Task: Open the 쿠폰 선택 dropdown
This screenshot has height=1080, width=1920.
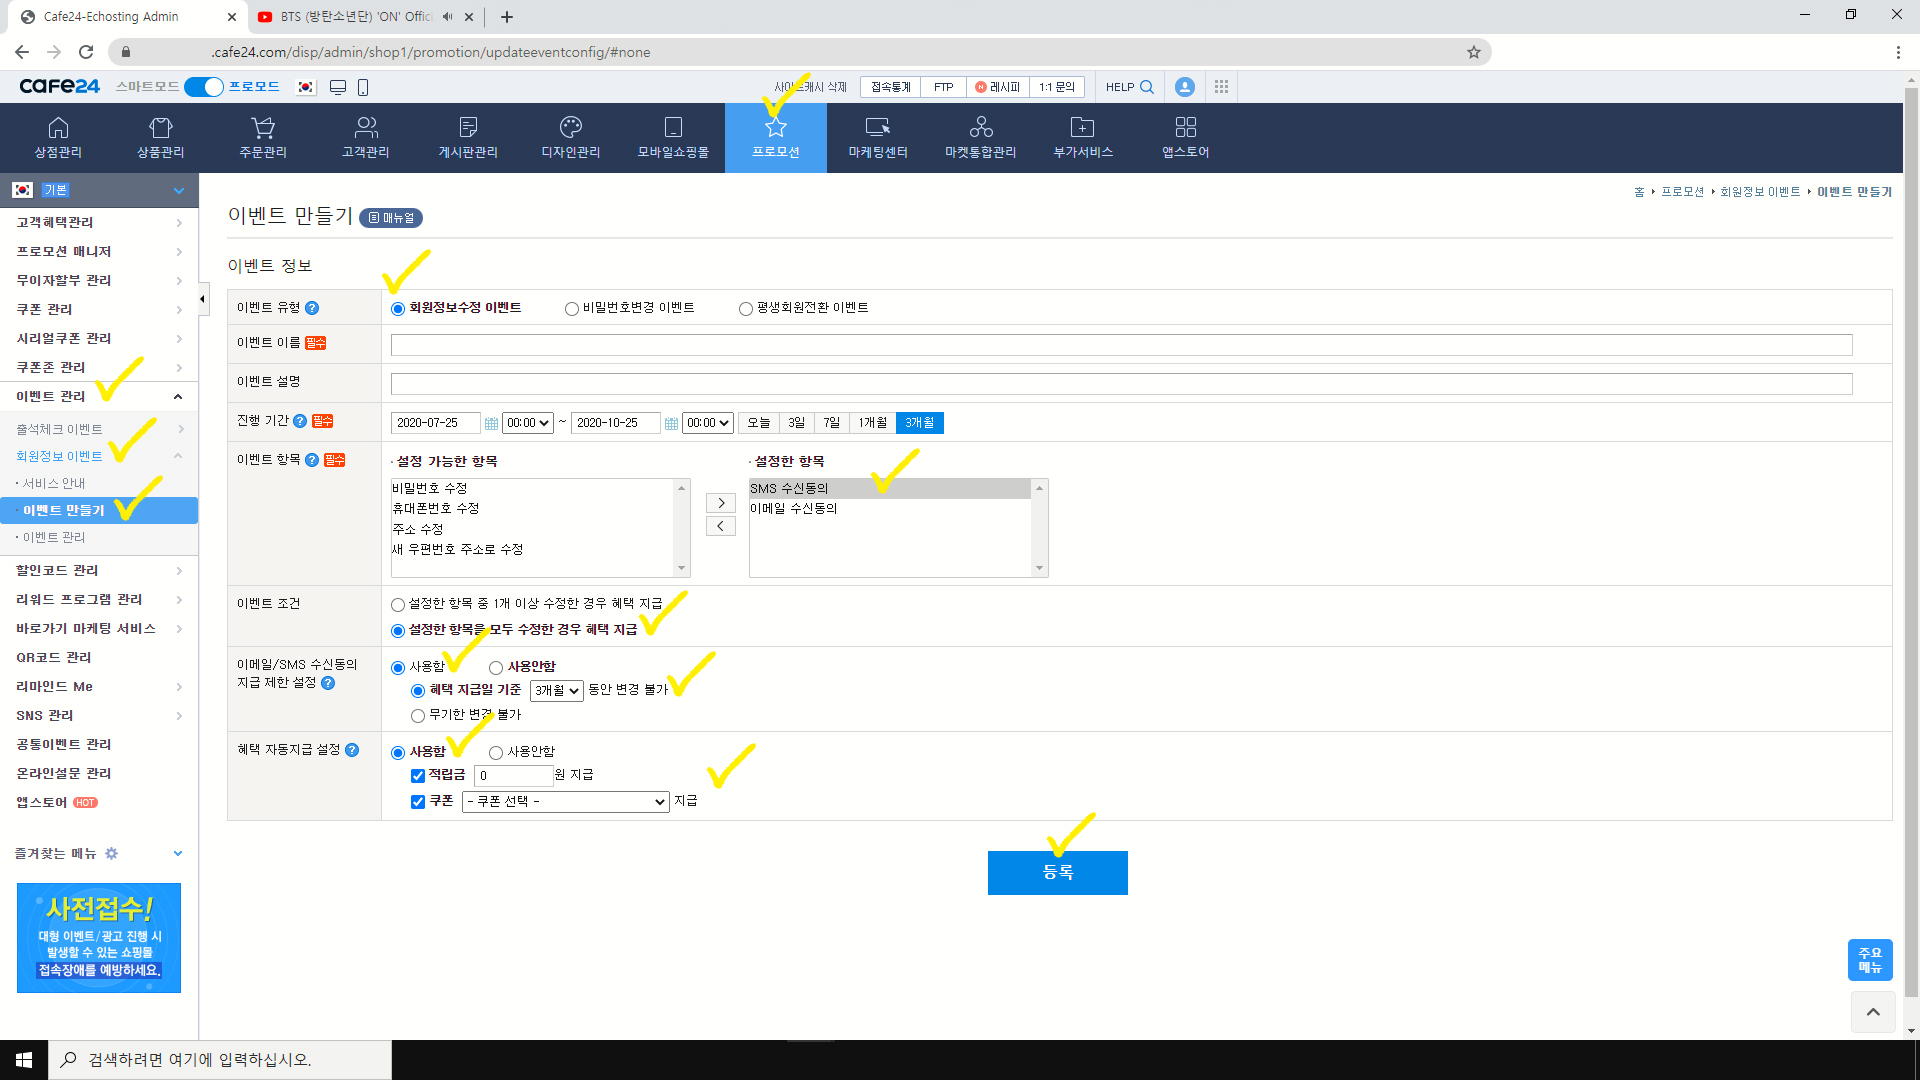Action: [565, 802]
